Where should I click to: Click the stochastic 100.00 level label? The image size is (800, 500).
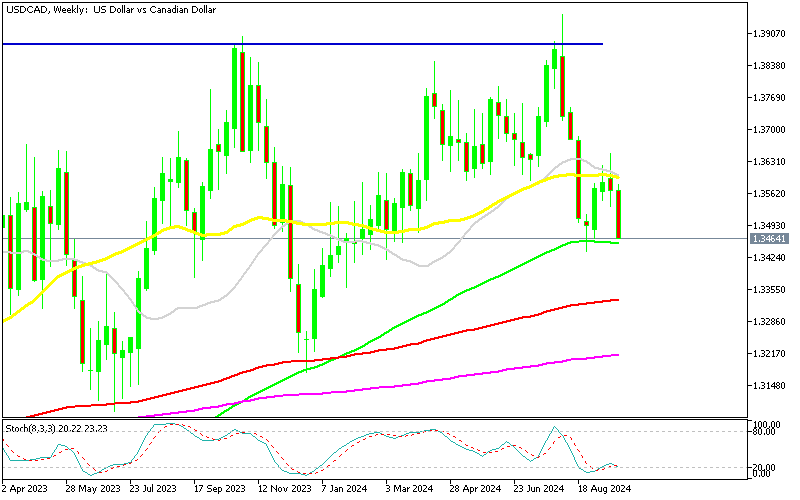click(x=767, y=424)
